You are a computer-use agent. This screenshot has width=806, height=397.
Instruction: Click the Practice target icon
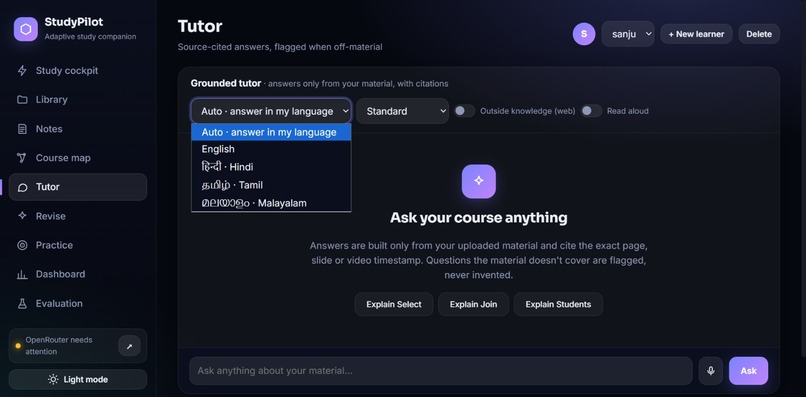point(22,245)
